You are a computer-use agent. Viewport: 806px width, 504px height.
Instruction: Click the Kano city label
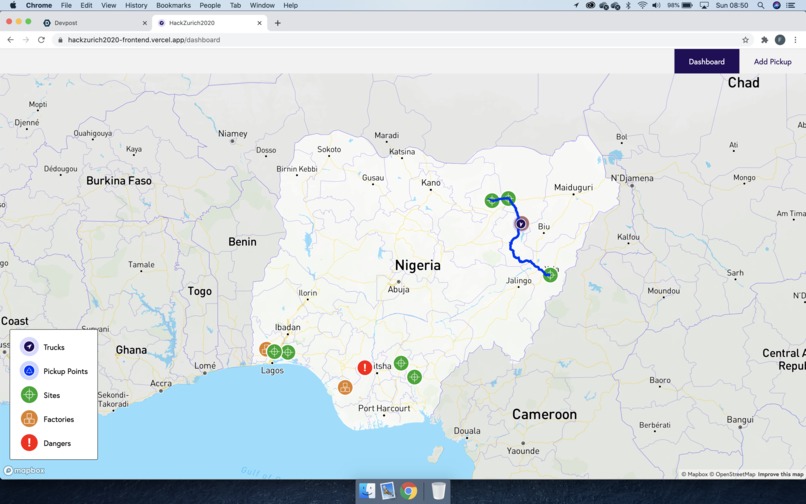tap(431, 183)
